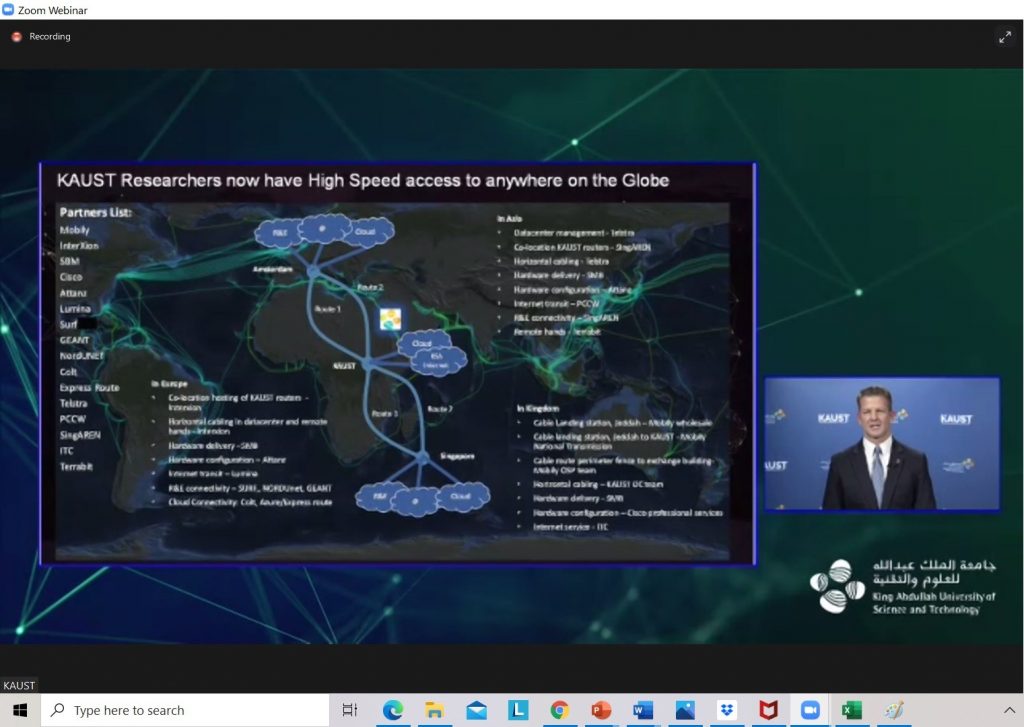Select 'SingAREN' in the Partners list
This screenshot has width=1024, height=727.
(80, 435)
